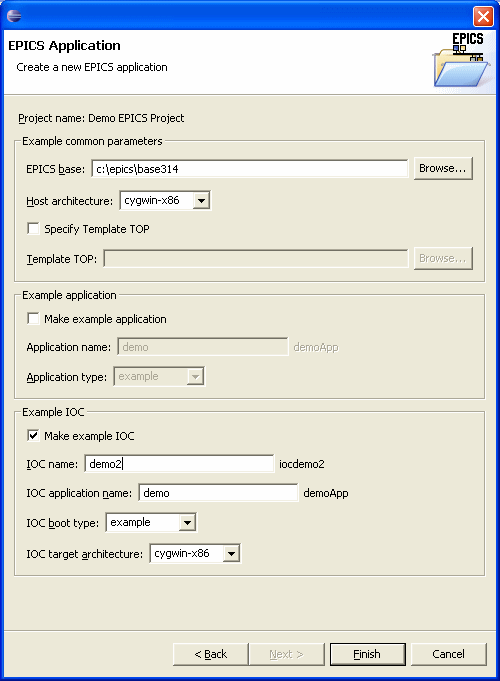Click the IOC name text field
Viewport: 500px width, 681px height.
click(179, 464)
